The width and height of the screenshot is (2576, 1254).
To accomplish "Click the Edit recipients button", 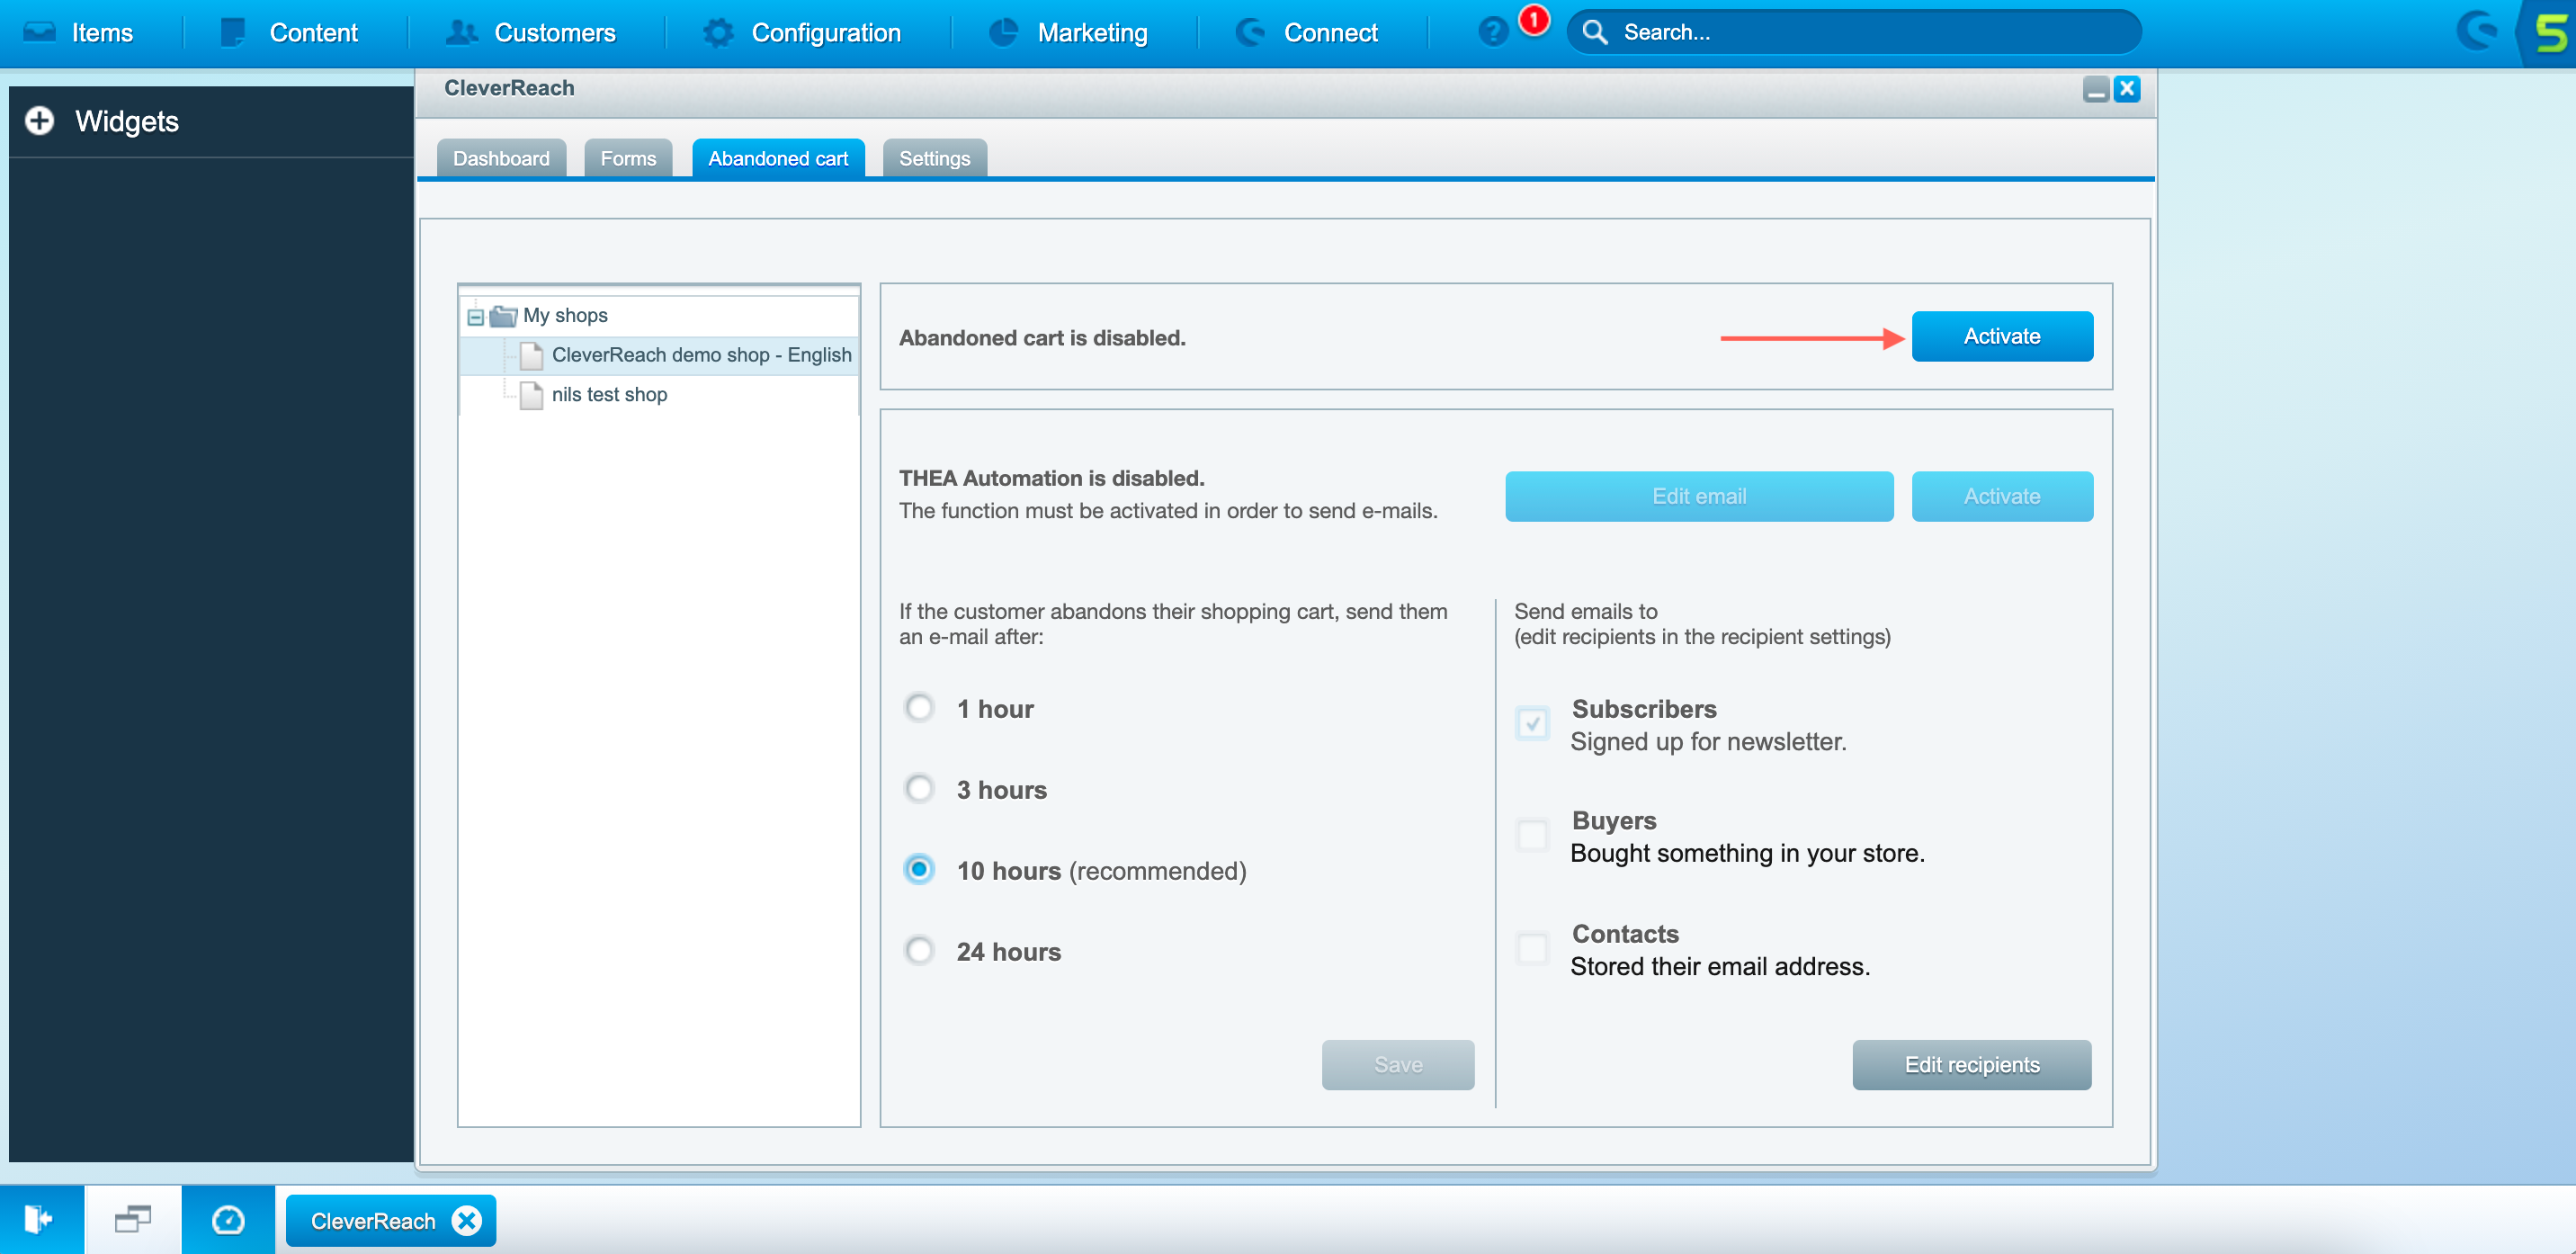I will click(x=1971, y=1064).
